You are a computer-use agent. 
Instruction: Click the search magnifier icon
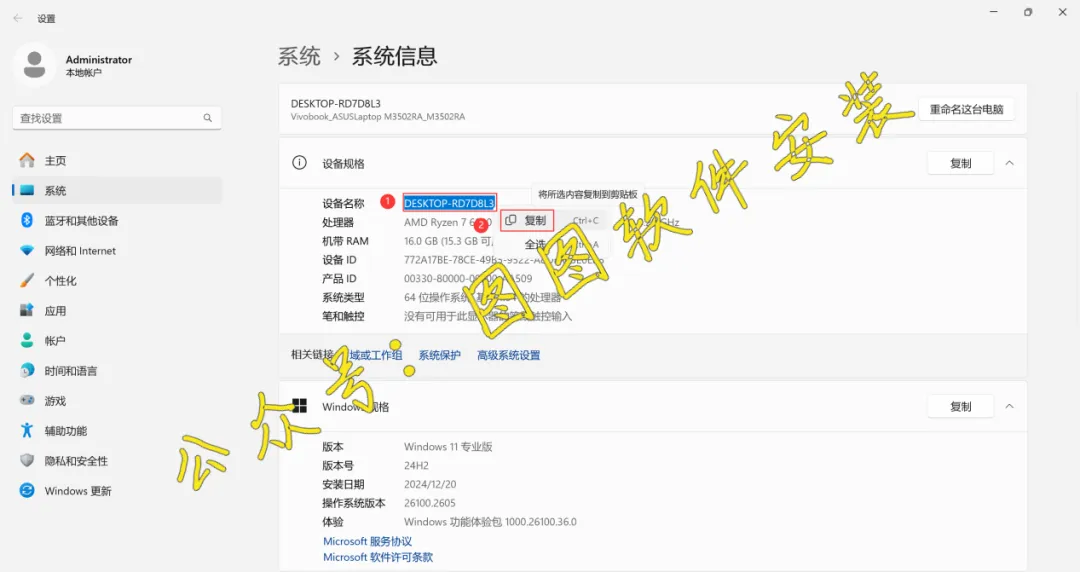(207, 118)
